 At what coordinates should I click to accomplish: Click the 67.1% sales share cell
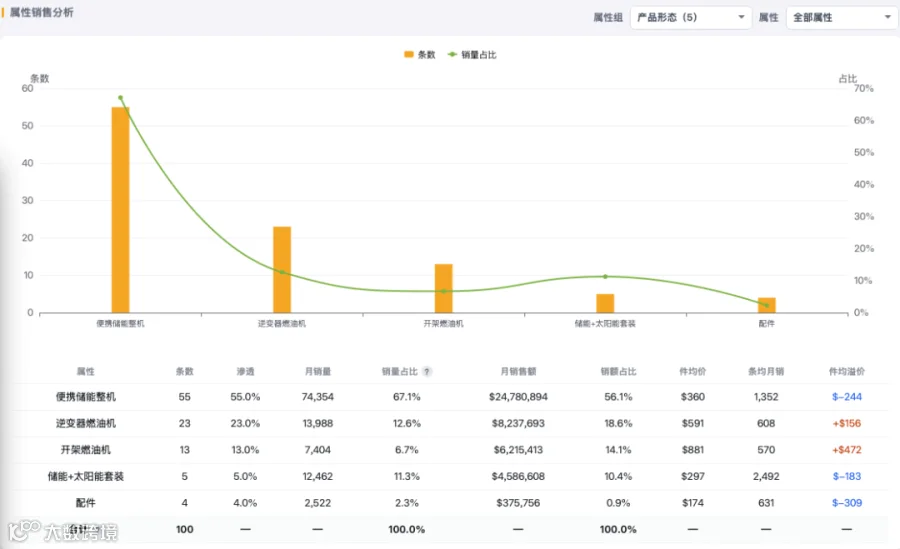point(406,397)
